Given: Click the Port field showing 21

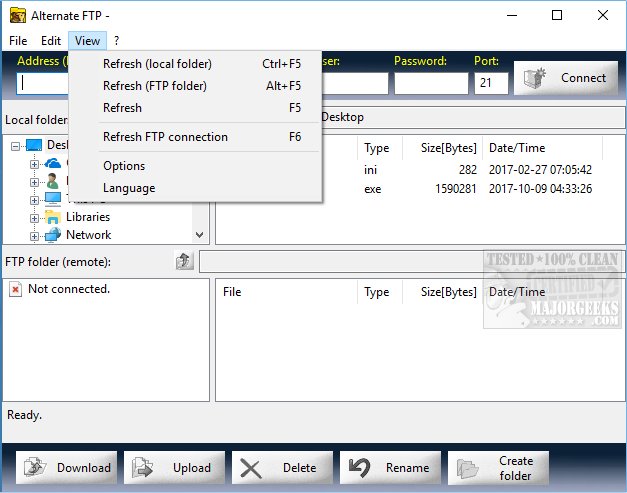Looking at the screenshot, I should 491,84.
